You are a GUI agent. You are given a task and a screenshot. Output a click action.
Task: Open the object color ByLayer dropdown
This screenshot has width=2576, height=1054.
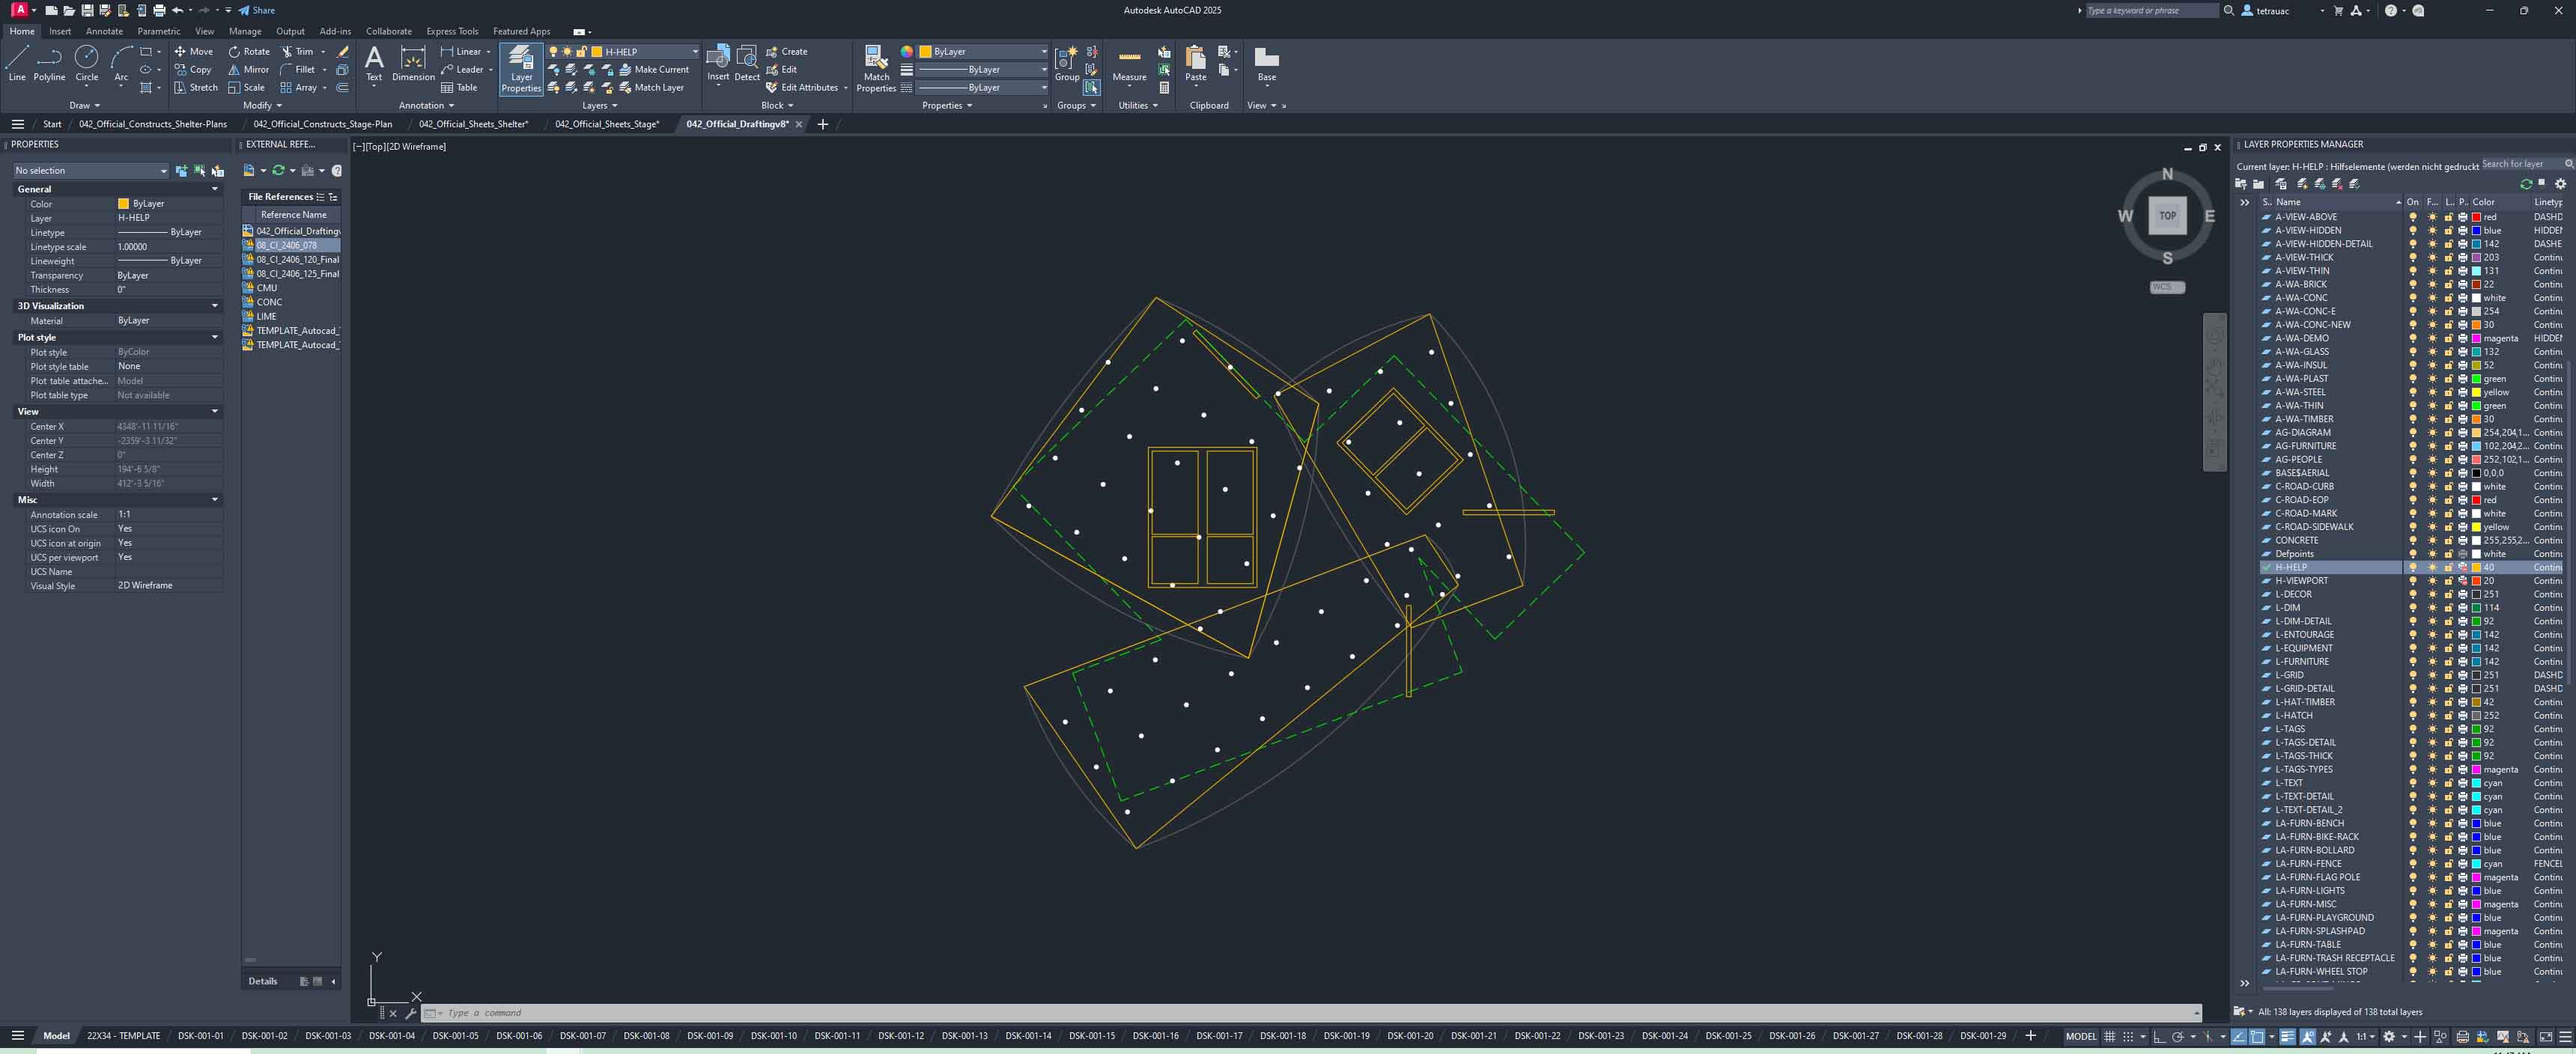click(983, 51)
